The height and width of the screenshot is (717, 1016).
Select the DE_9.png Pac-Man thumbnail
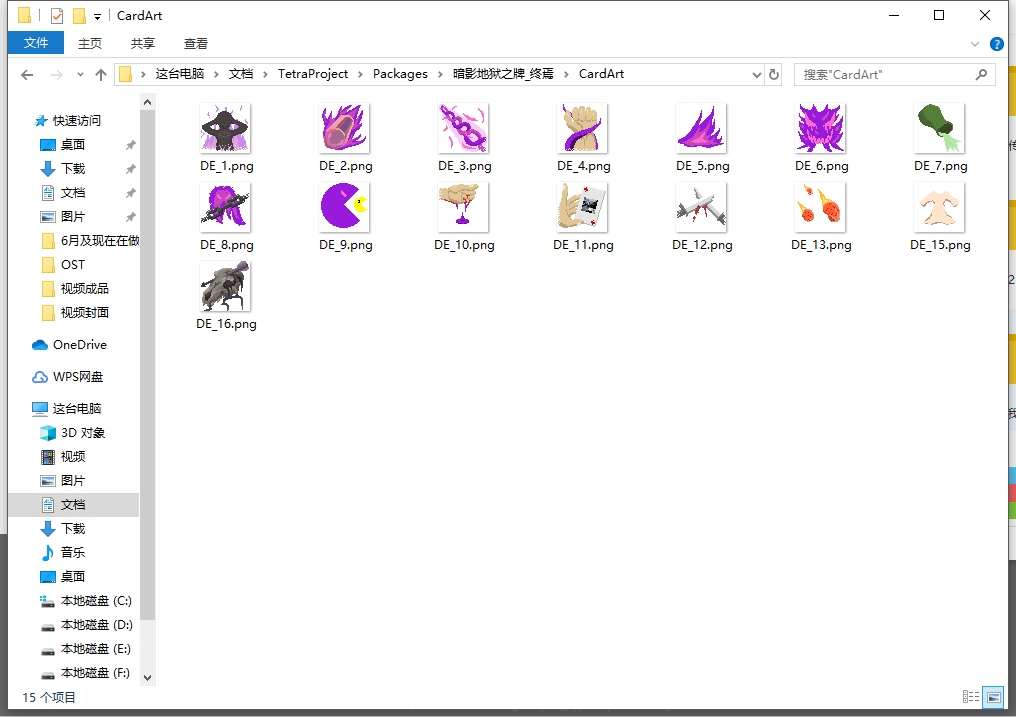pos(345,207)
